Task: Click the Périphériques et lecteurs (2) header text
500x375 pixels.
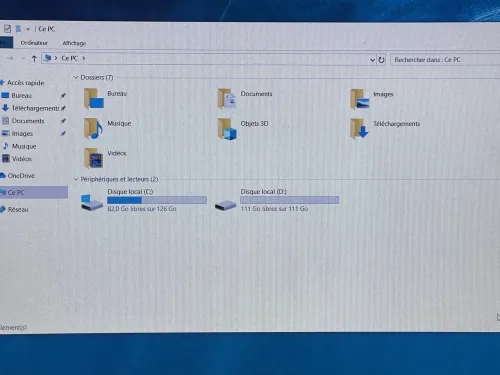Action: pyautogui.click(x=119, y=179)
